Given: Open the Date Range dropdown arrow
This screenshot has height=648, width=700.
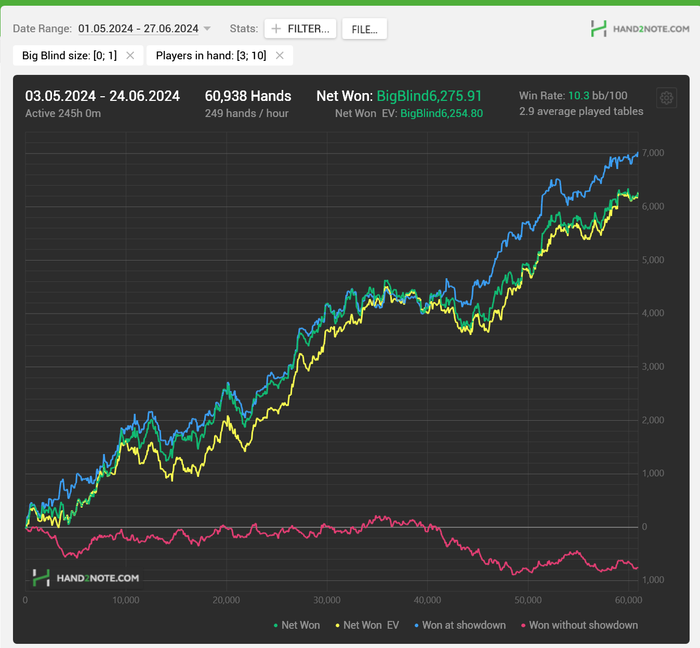Looking at the screenshot, I should pyautogui.click(x=207, y=29).
